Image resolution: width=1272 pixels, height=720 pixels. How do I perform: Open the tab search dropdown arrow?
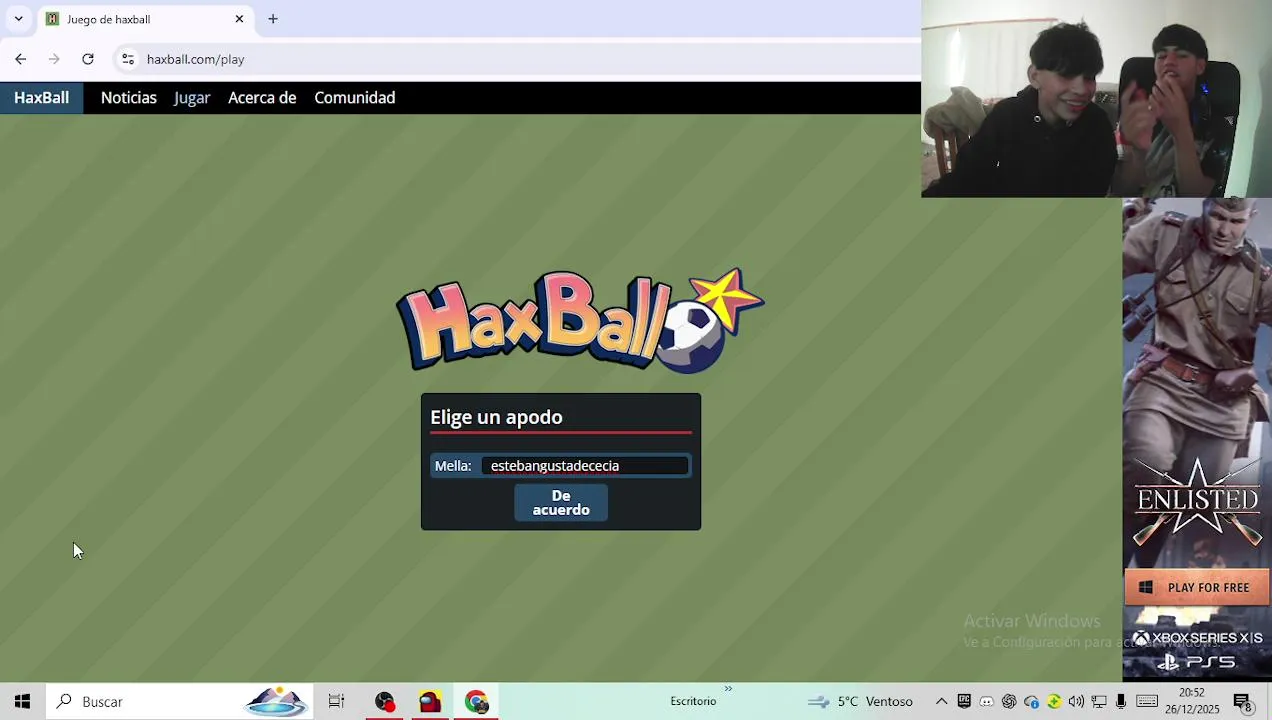18,19
